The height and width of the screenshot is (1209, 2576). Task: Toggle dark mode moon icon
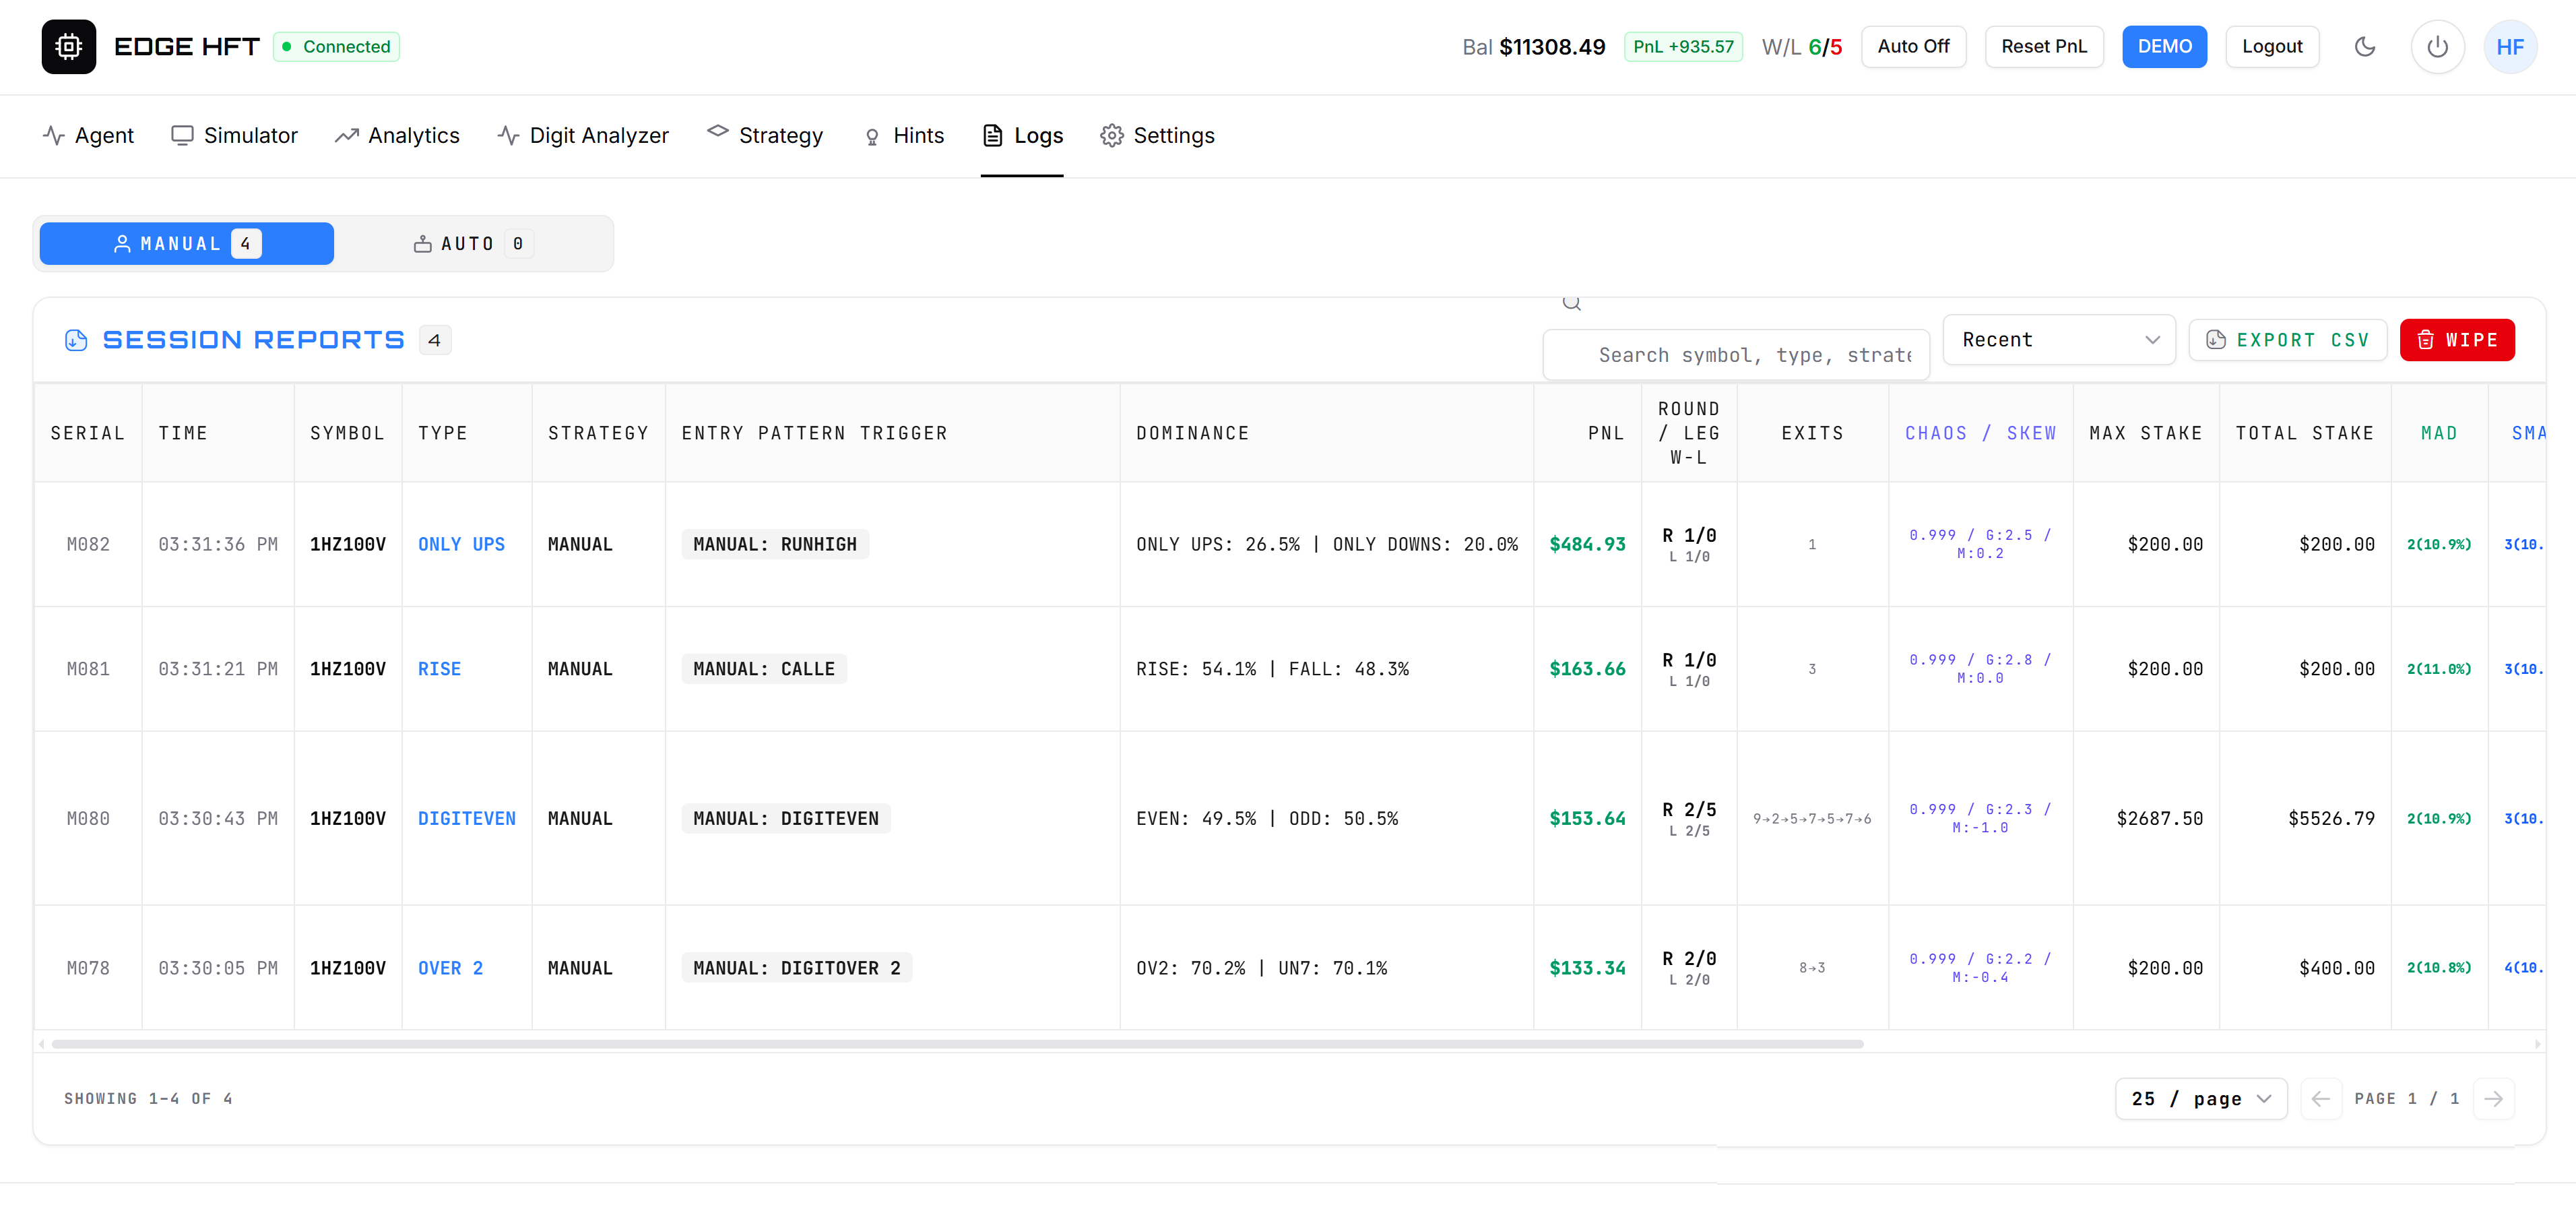pyautogui.click(x=2365, y=47)
